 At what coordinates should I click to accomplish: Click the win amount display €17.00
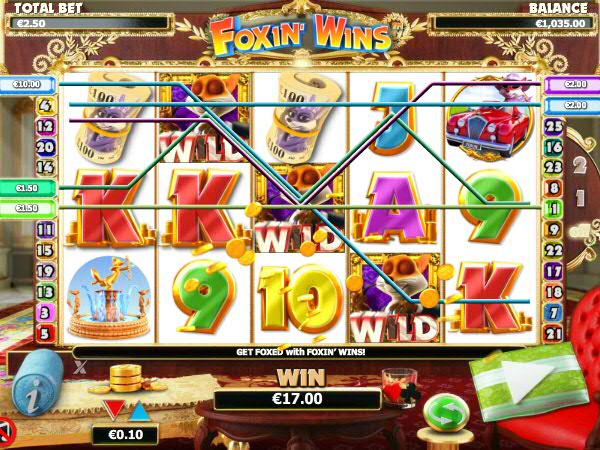tap(297, 399)
